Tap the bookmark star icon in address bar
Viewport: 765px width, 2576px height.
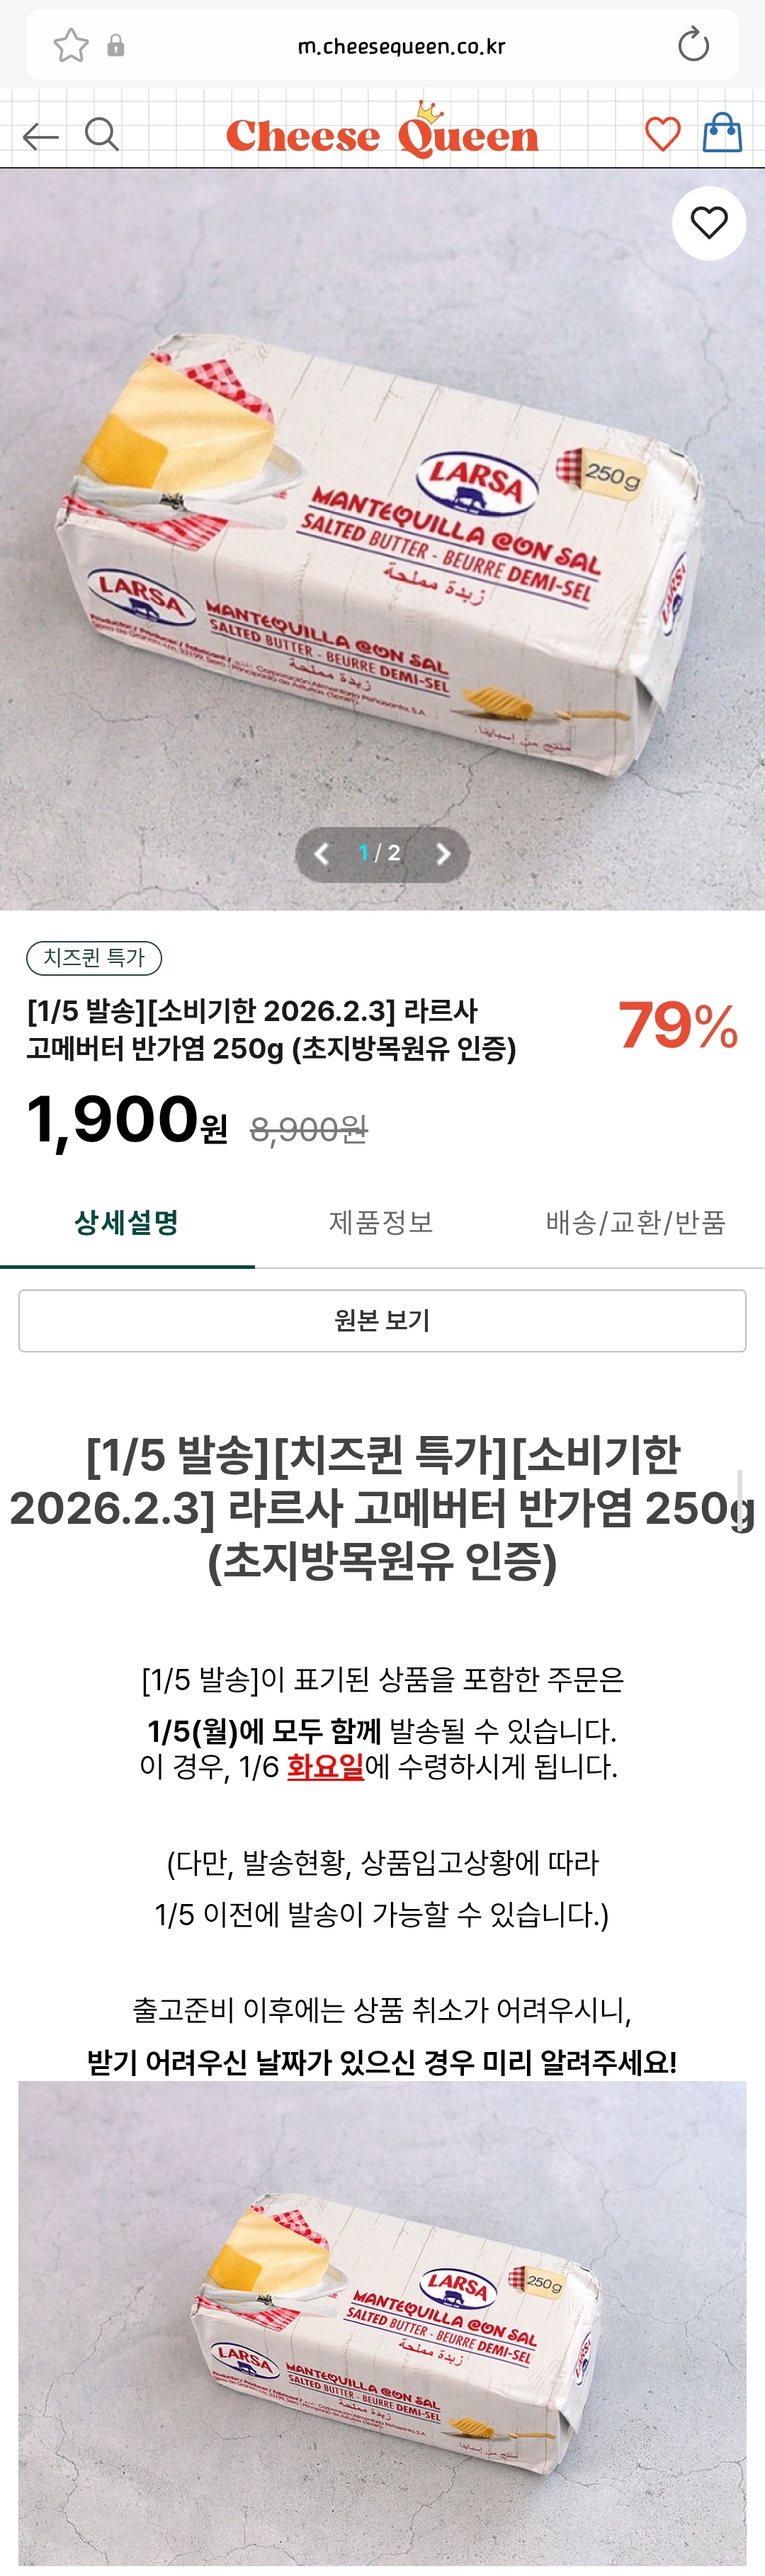pyautogui.click(x=71, y=45)
